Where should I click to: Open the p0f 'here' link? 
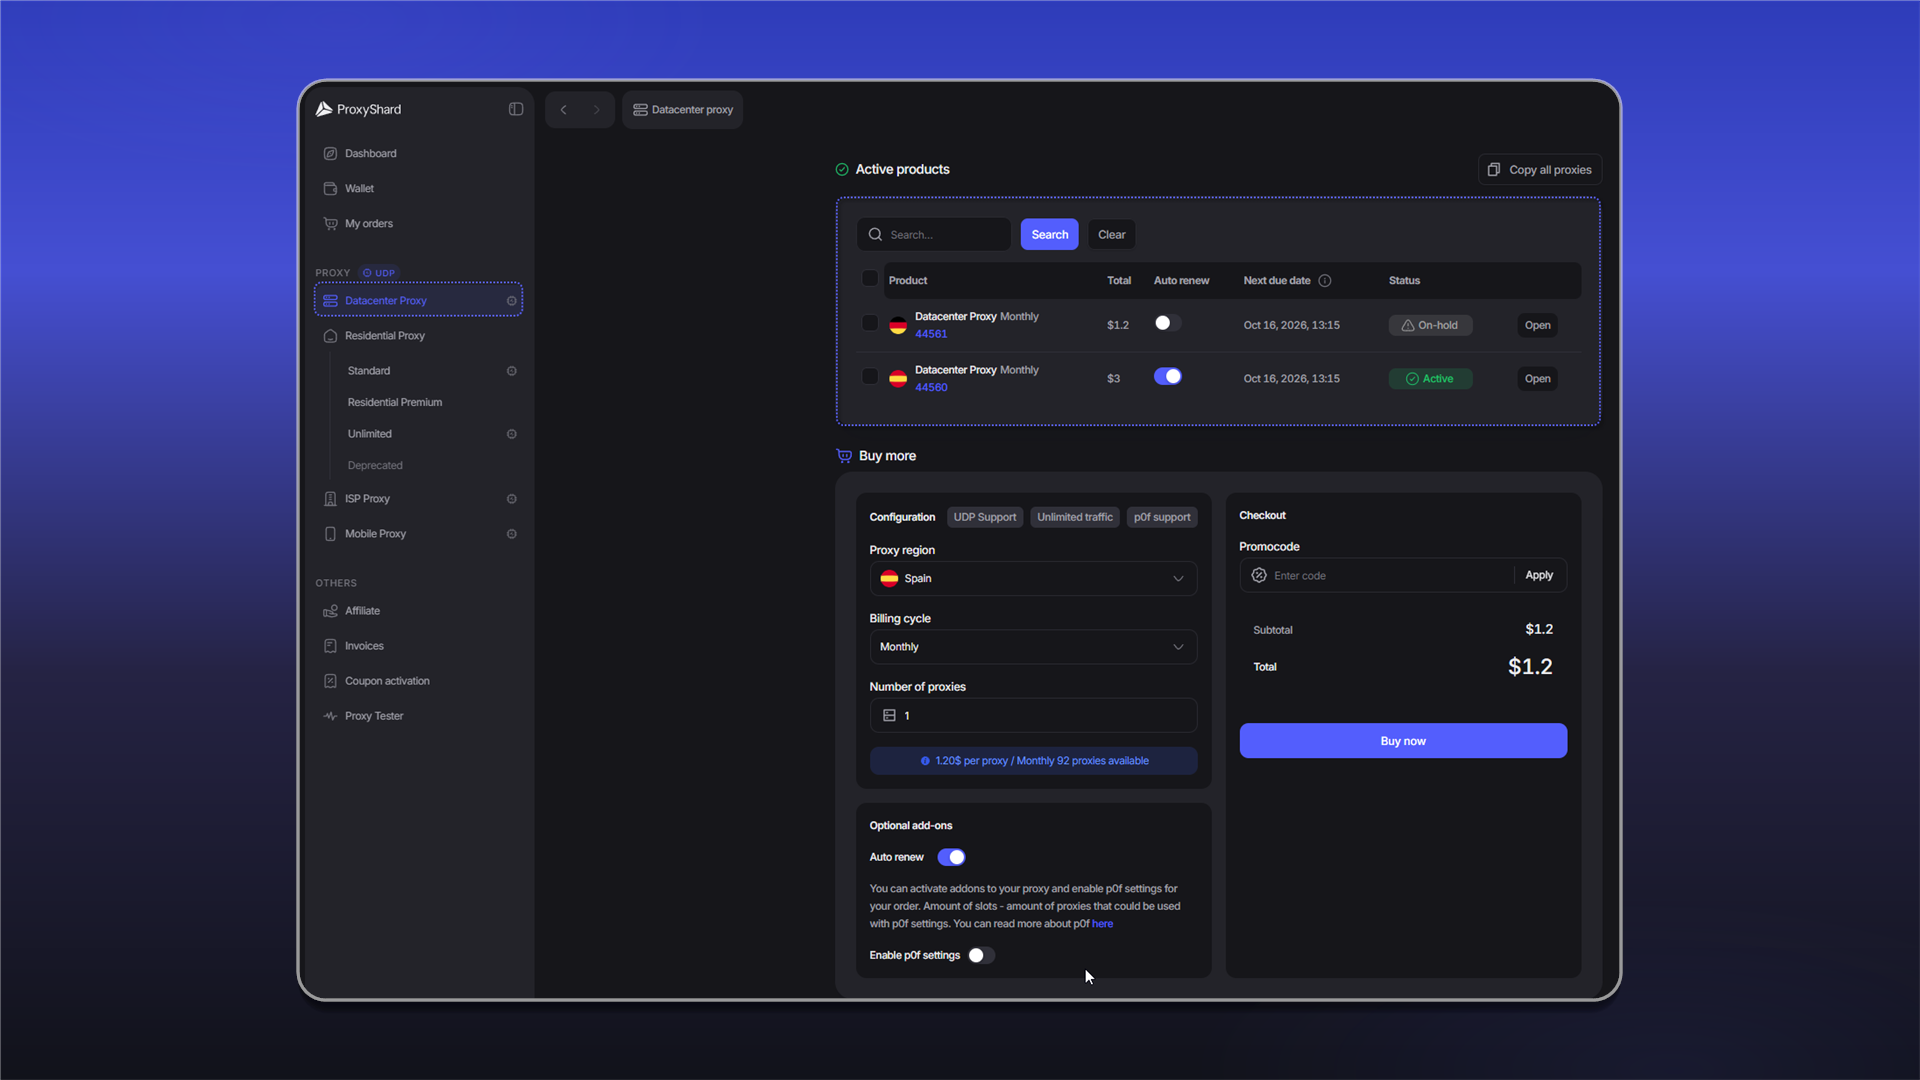(x=1102, y=924)
